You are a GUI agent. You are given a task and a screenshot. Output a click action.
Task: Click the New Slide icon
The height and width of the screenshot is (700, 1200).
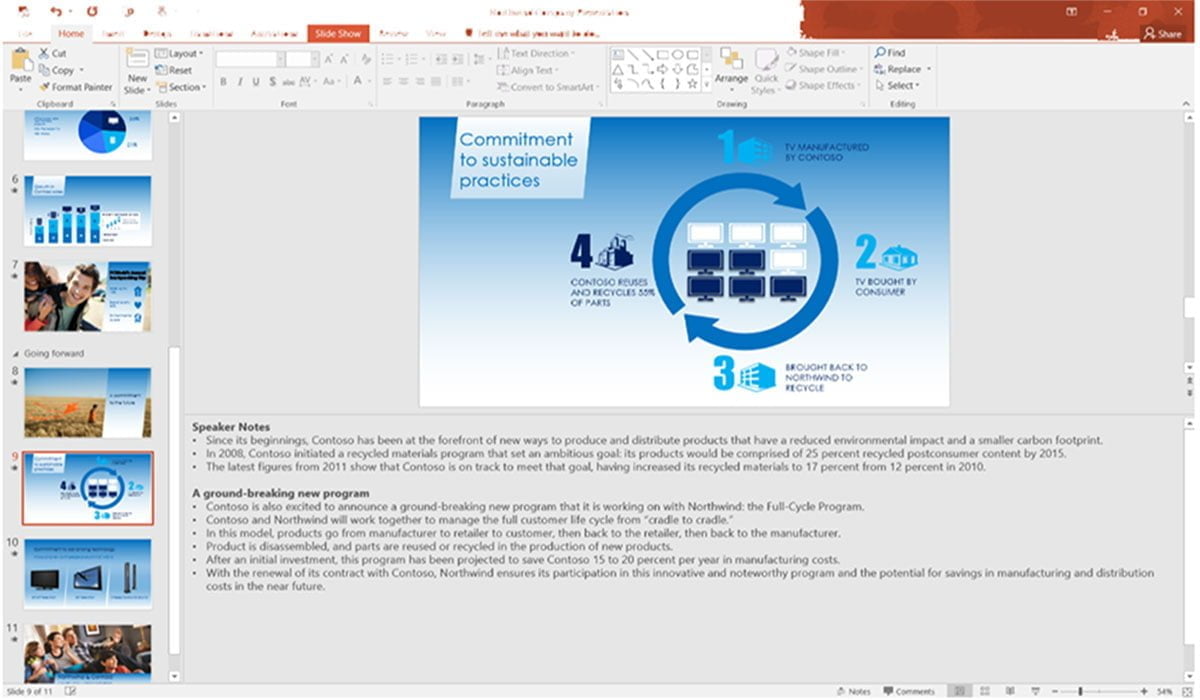pyautogui.click(x=137, y=59)
